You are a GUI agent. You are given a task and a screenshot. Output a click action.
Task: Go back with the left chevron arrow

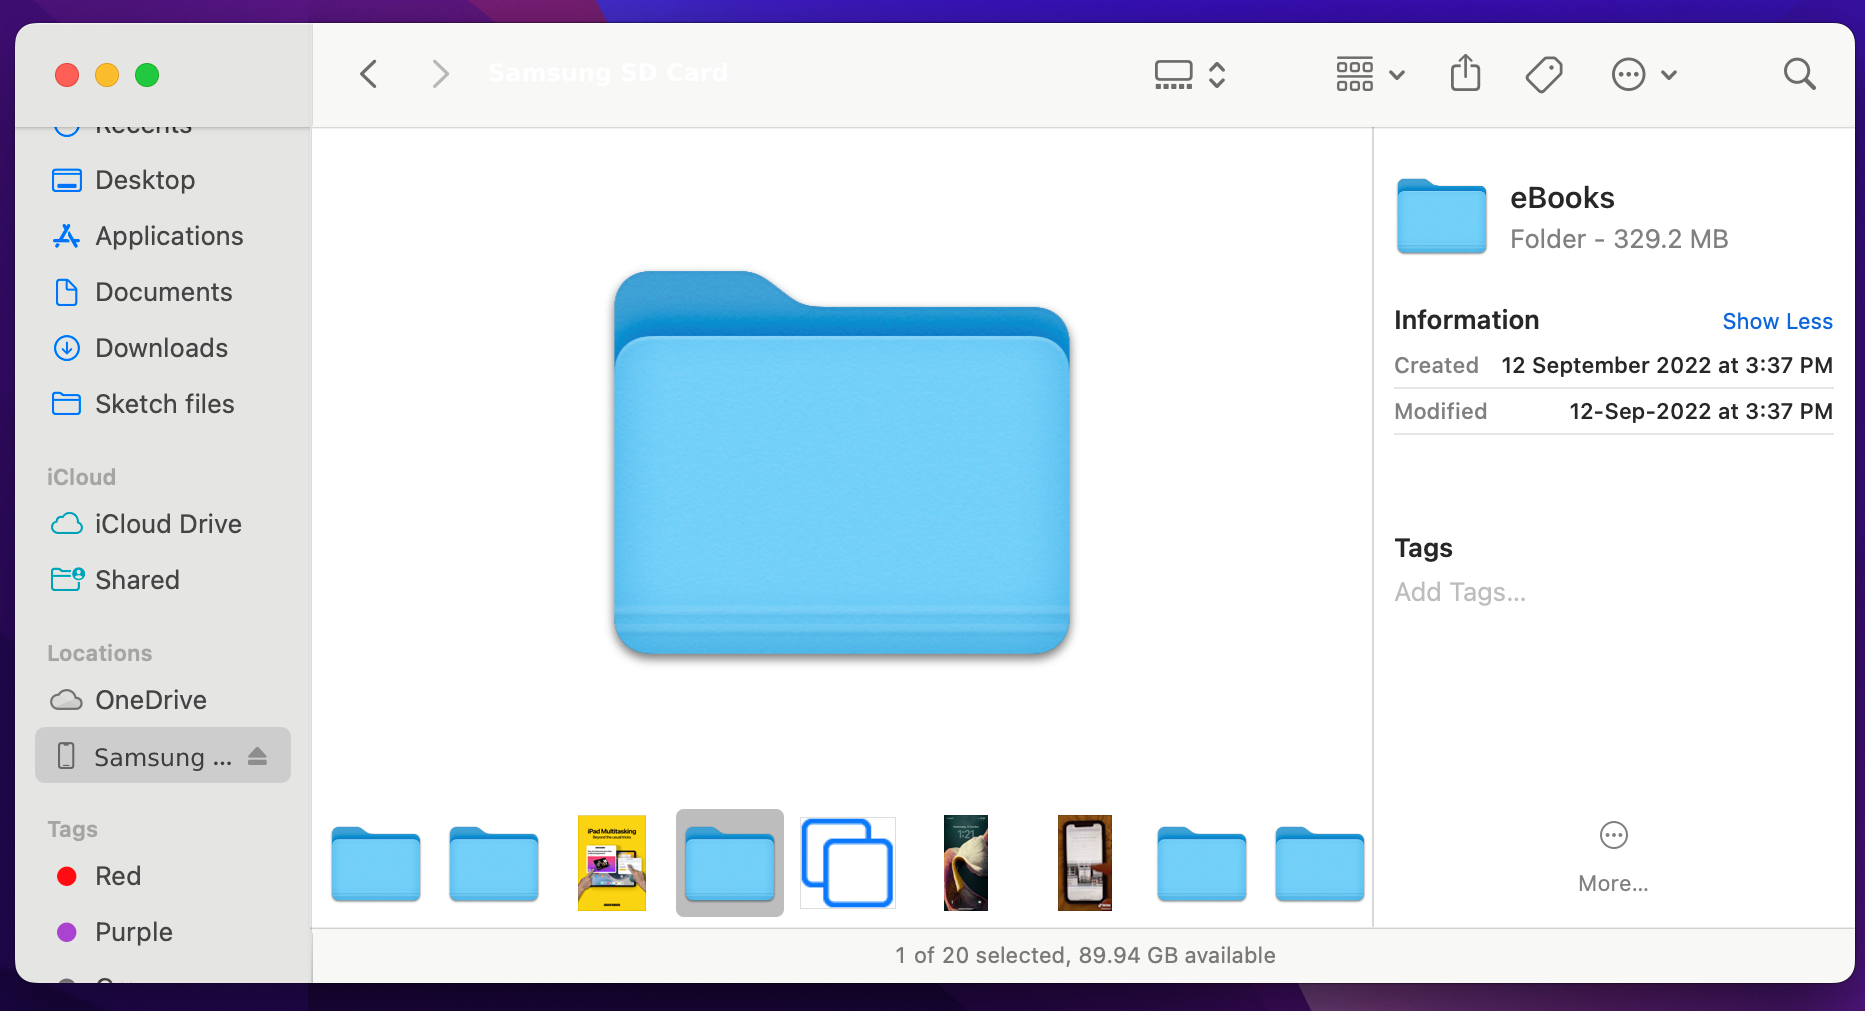pyautogui.click(x=369, y=74)
